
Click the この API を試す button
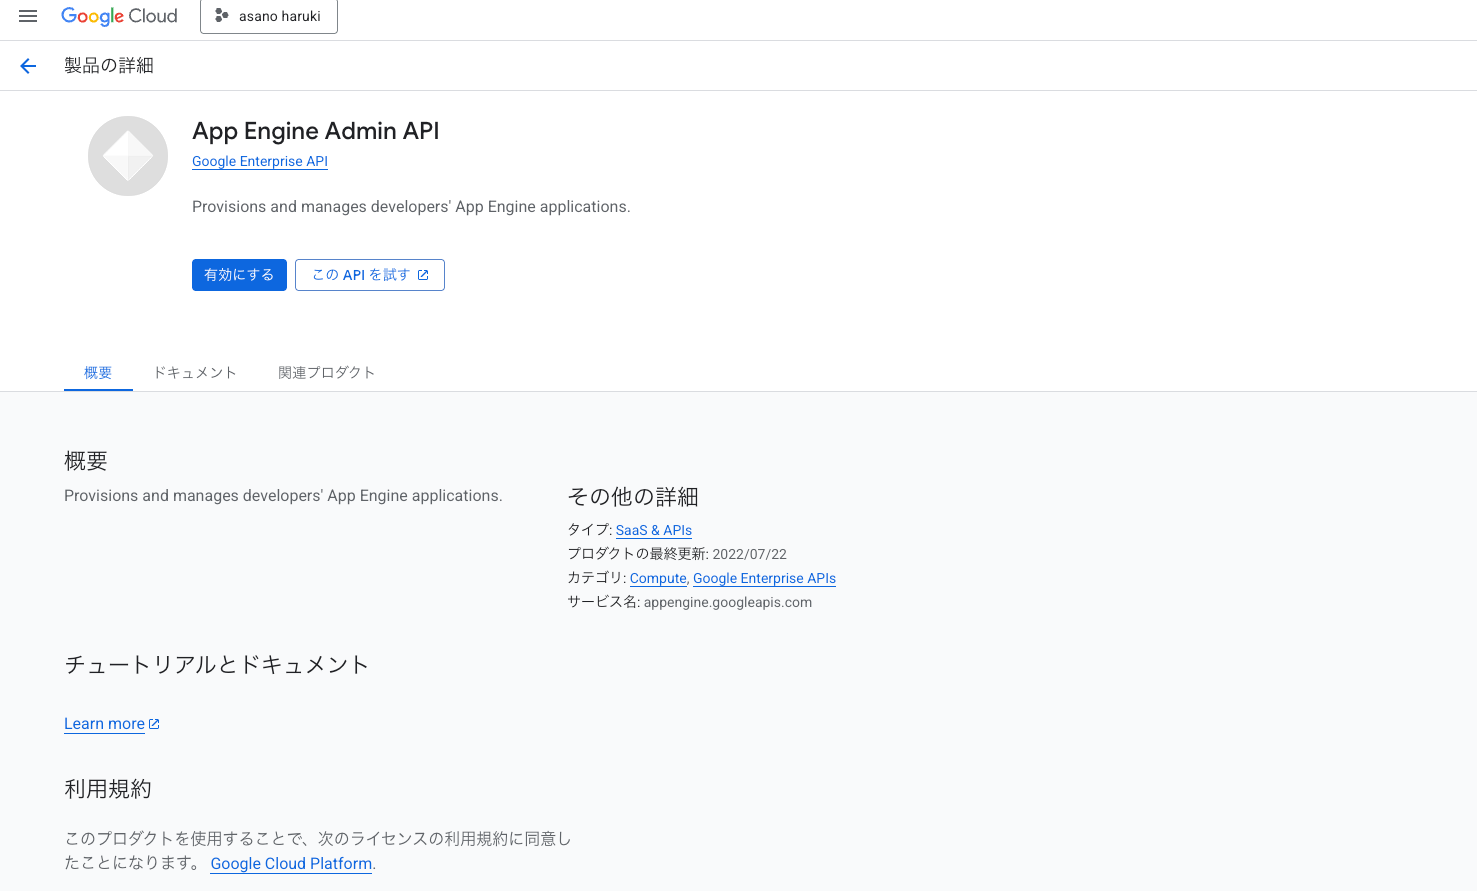coord(370,275)
